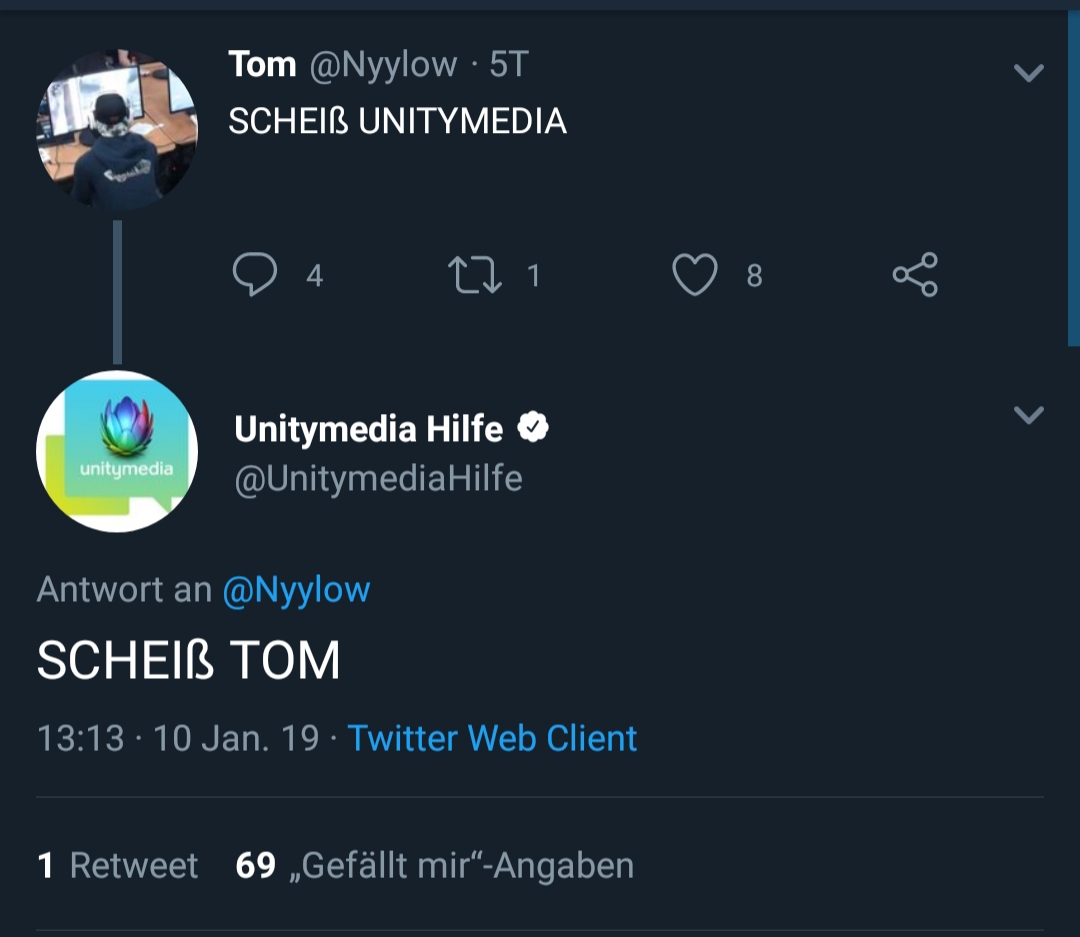1080x937 pixels.
Task: Click Tom's display name in top tweet
Action: click(262, 65)
